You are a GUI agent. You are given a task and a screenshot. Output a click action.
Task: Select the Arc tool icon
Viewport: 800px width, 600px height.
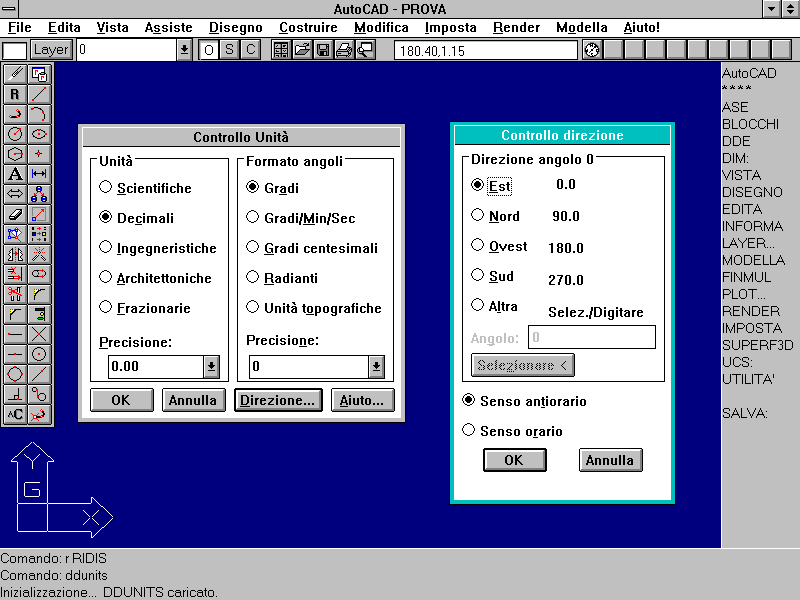(39, 114)
